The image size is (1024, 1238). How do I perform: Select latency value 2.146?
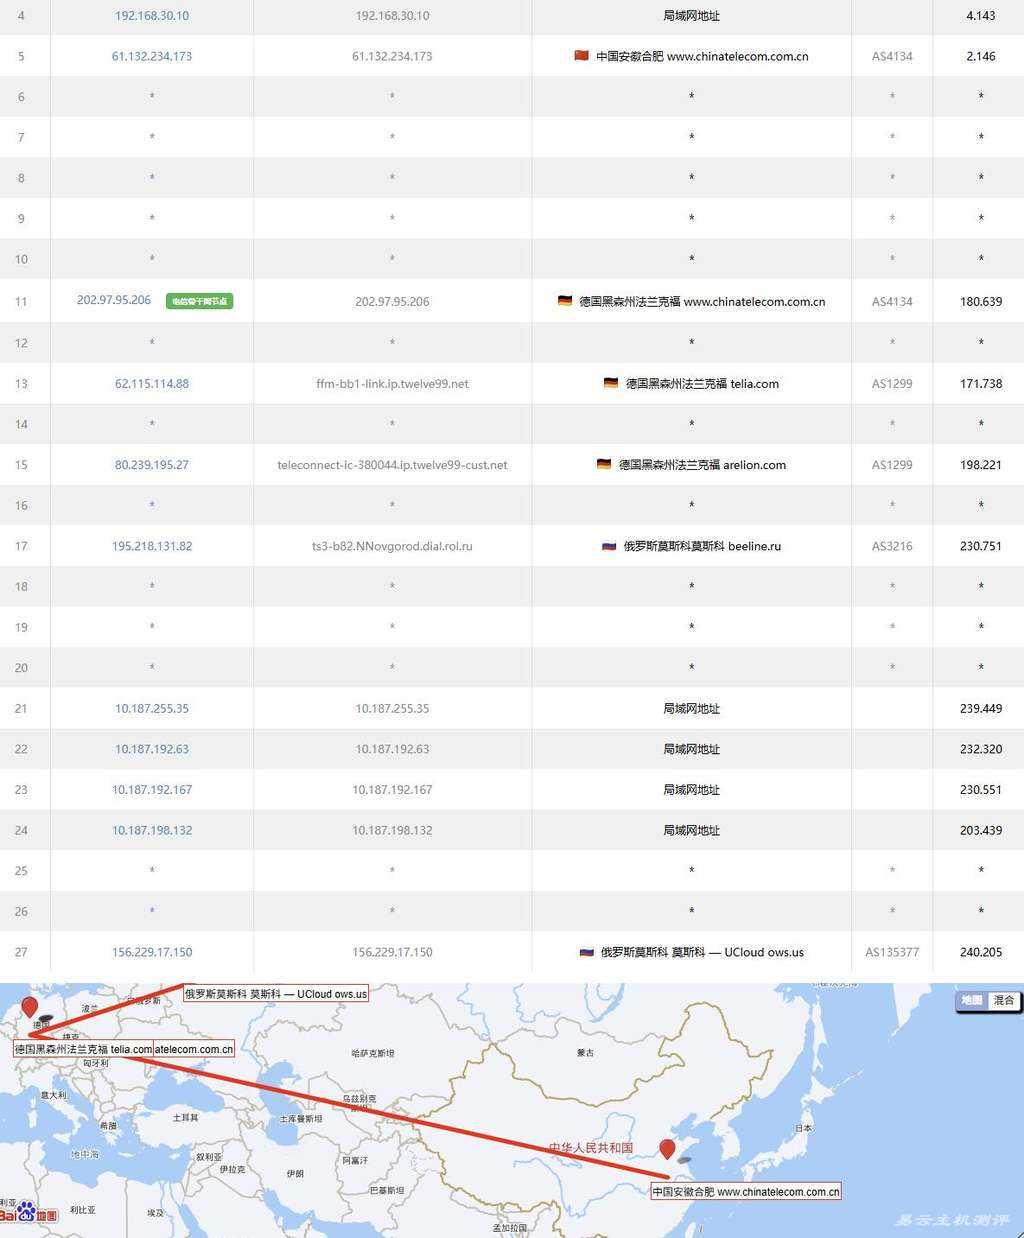pyautogui.click(x=981, y=57)
